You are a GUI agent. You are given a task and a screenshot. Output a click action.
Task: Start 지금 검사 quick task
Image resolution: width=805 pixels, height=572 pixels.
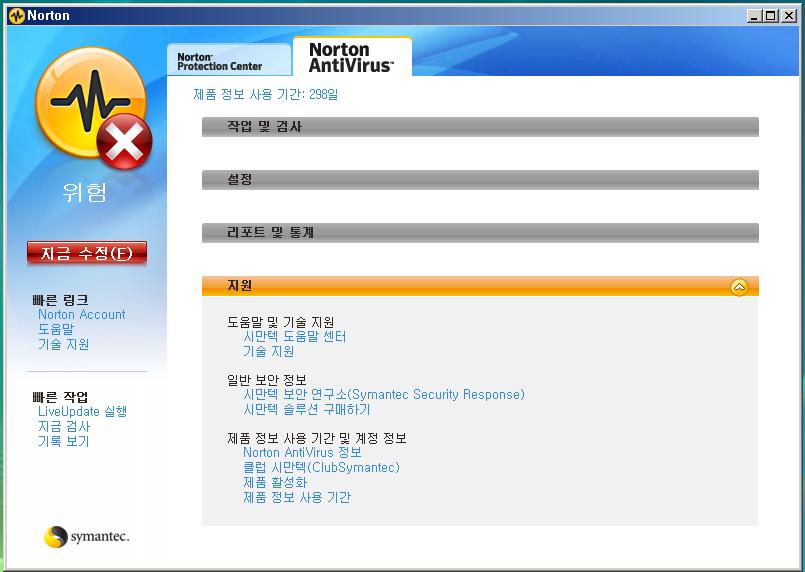(x=64, y=426)
